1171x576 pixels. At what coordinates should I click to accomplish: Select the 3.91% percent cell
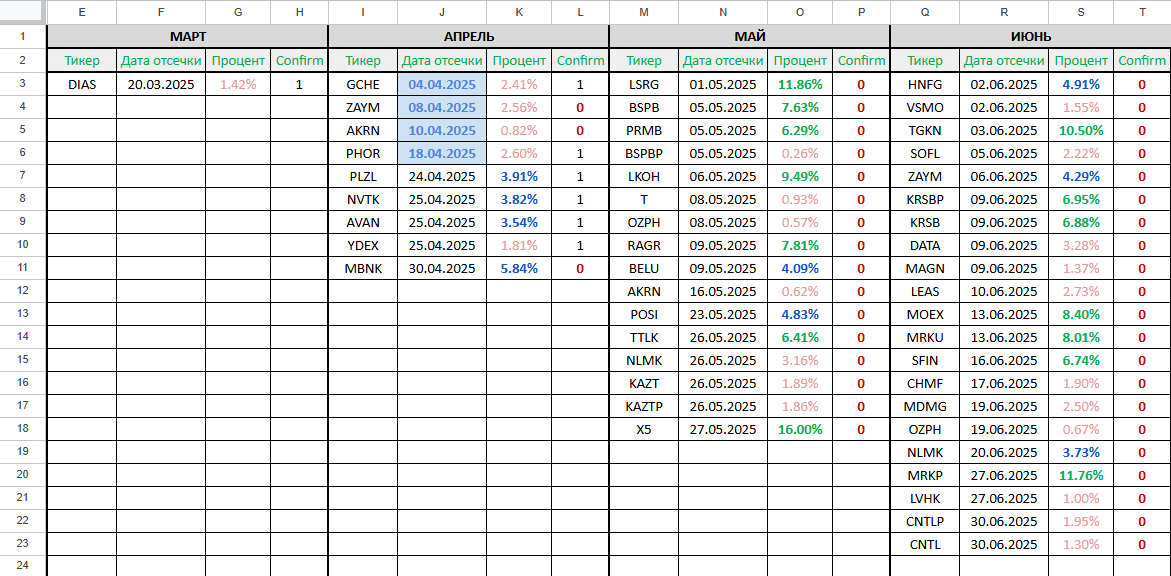point(519,176)
